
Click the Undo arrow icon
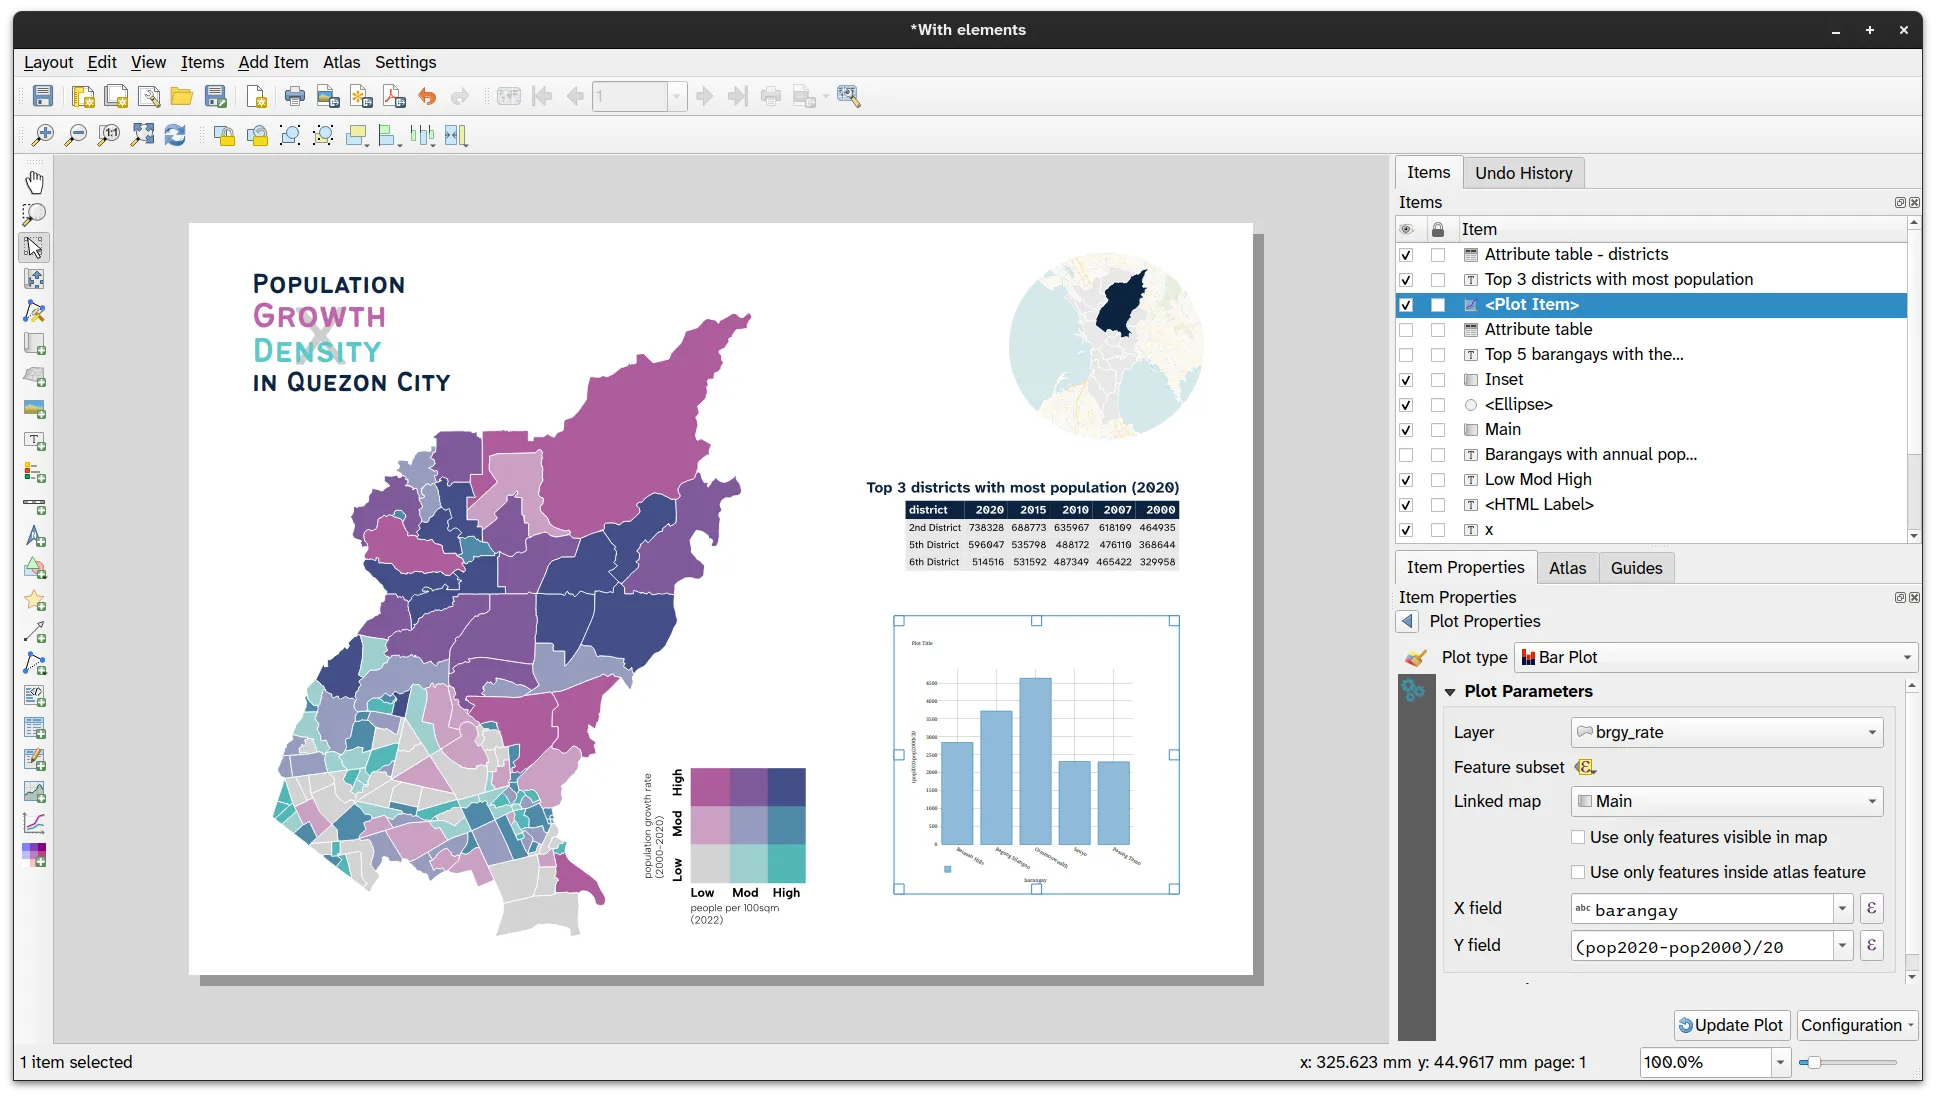(x=427, y=96)
